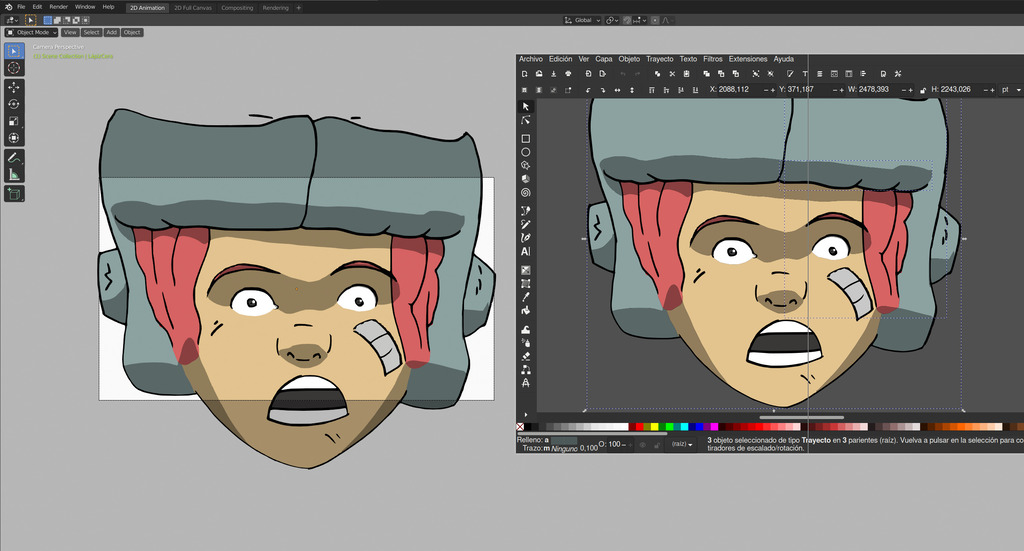Pick the yellow swatch in Inkscape palette
Screen dimensions: 1024x551
click(x=654, y=427)
